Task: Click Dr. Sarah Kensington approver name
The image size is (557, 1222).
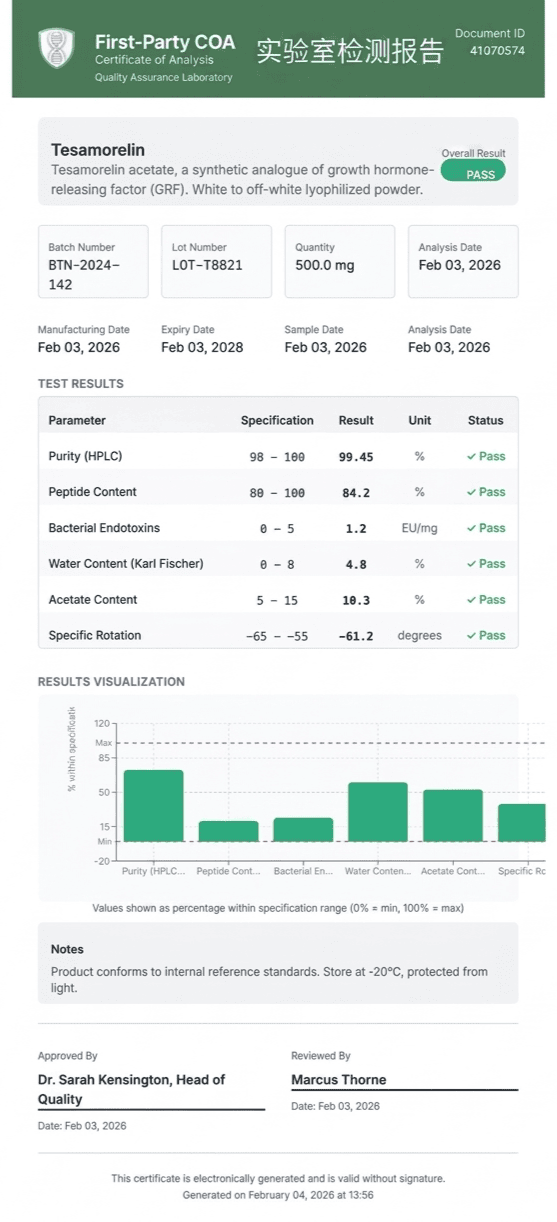Action: 132,1089
